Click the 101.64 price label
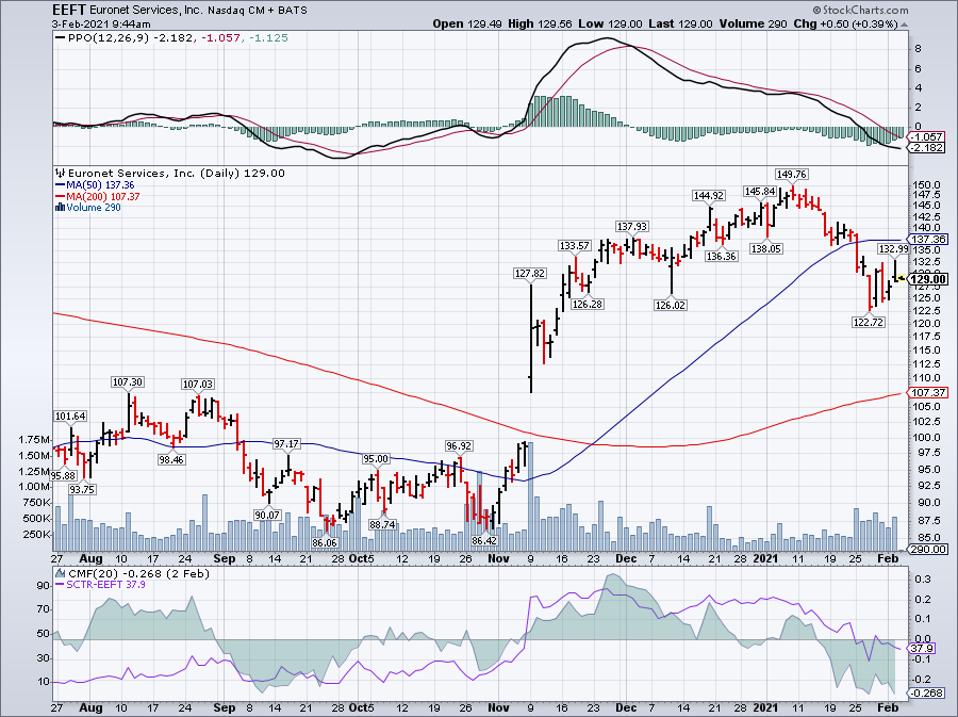Screen dimensions: 958x717 point(70,416)
